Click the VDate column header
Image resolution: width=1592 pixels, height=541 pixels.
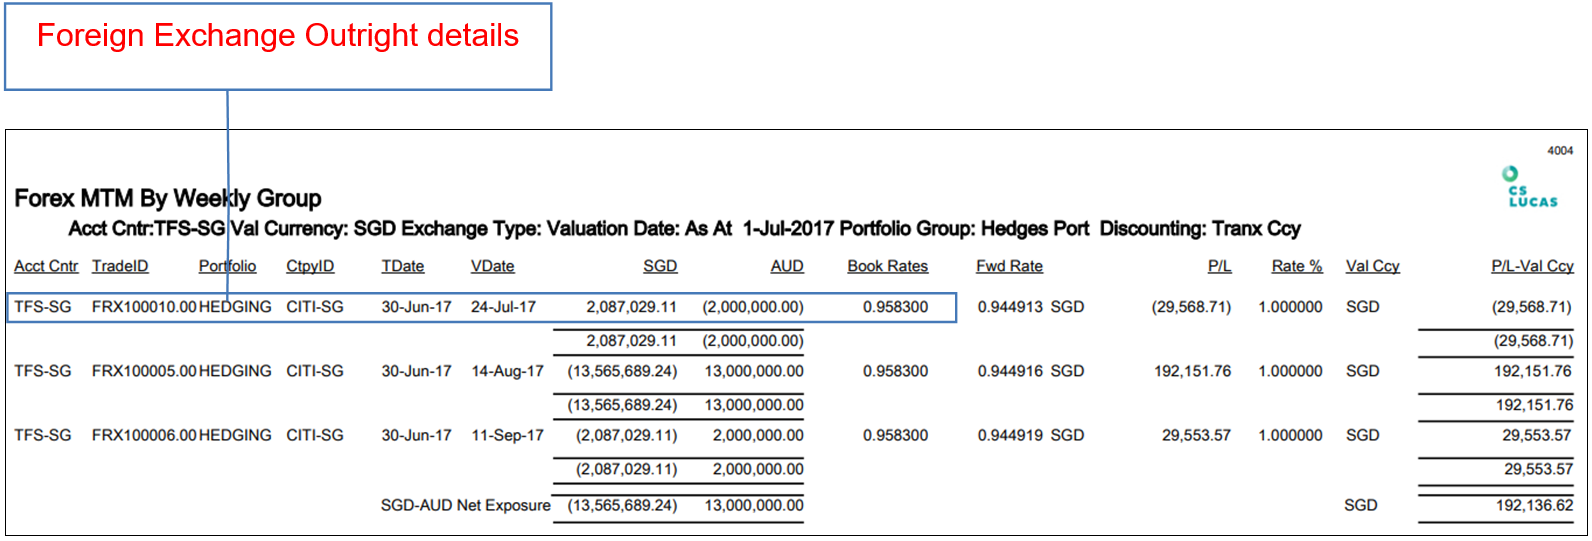(492, 266)
